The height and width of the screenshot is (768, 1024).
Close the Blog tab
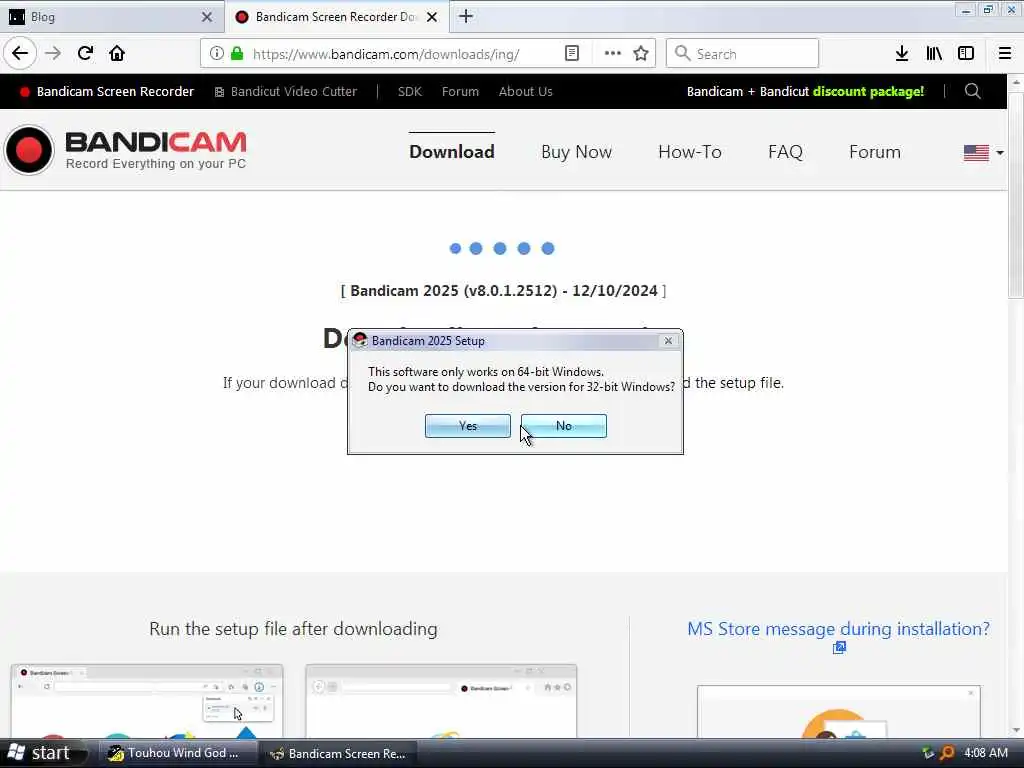click(x=207, y=17)
